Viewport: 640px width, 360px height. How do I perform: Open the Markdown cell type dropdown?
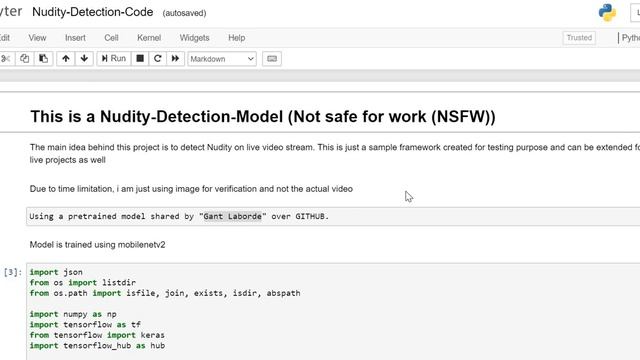click(x=222, y=59)
